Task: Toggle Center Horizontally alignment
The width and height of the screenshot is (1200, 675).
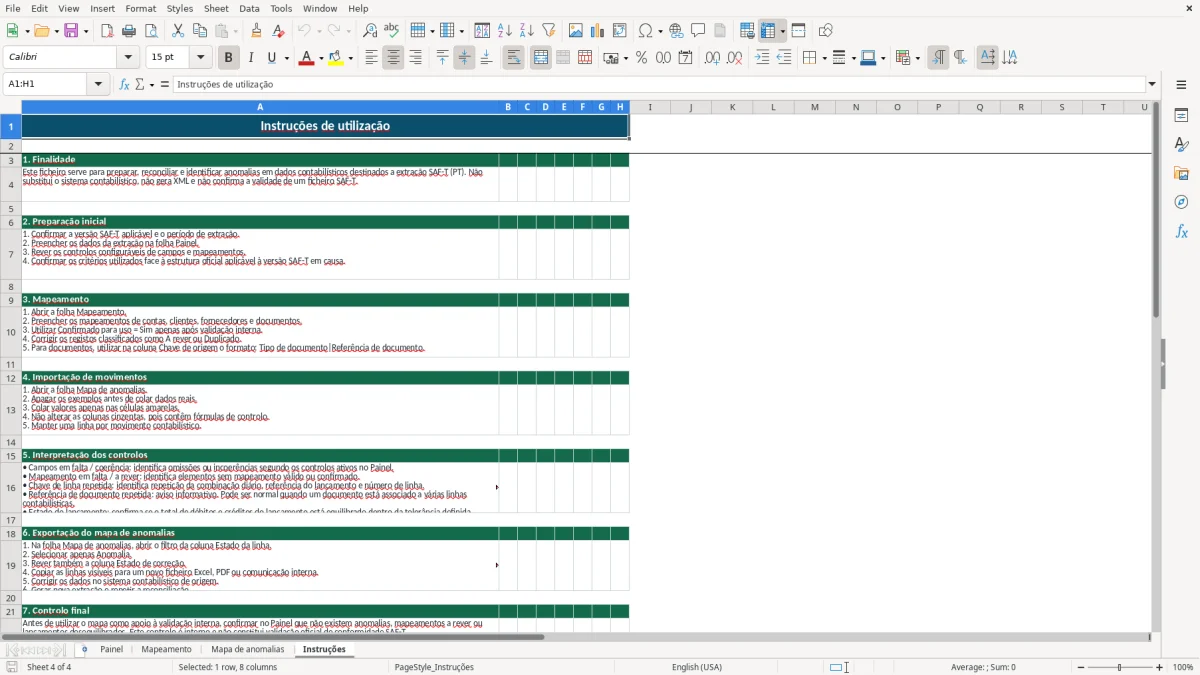Action: [393, 58]
